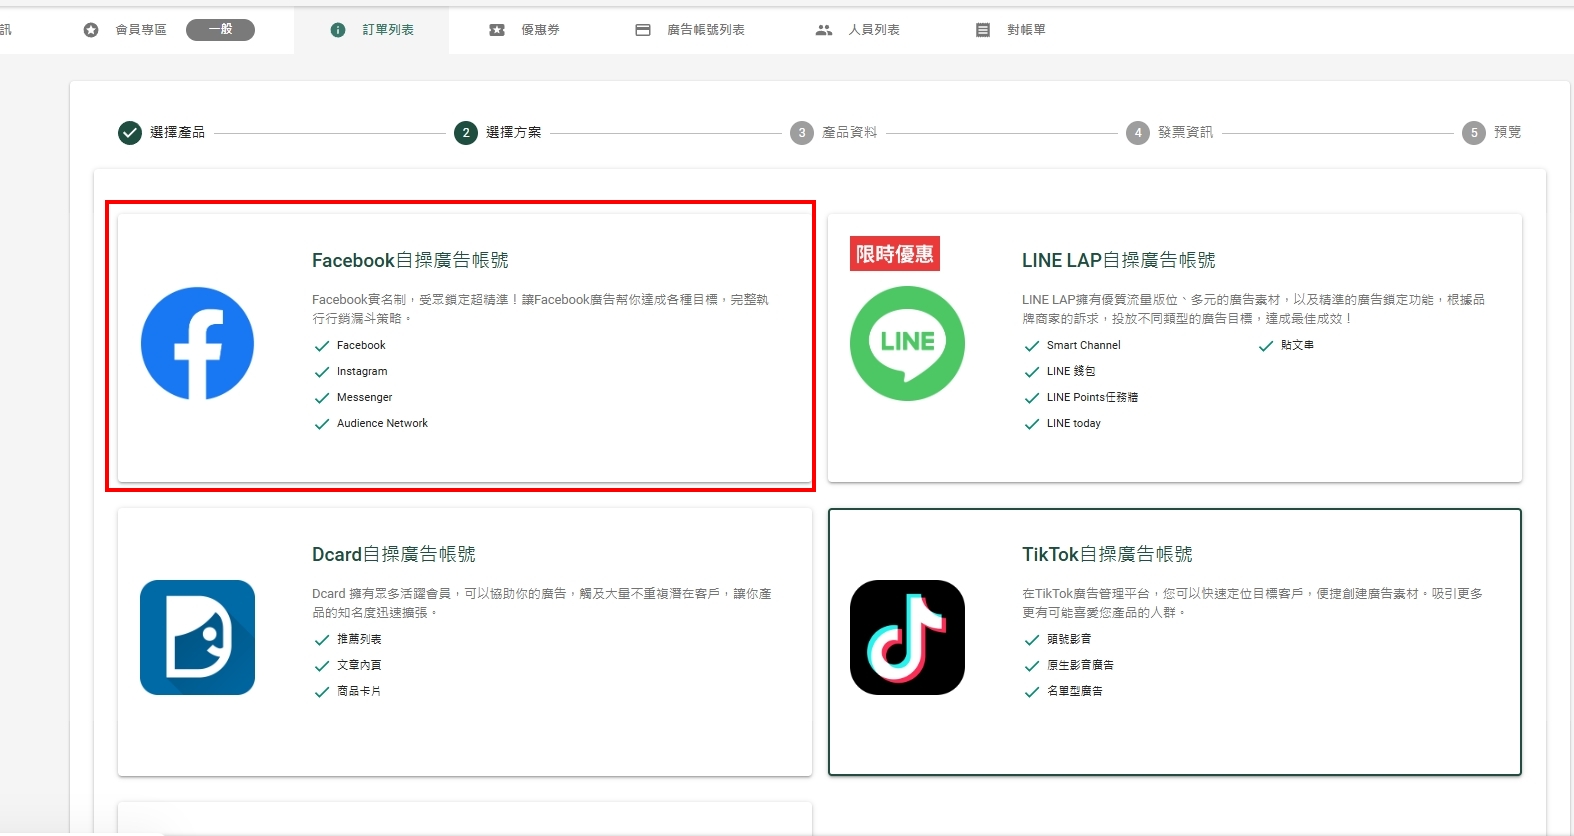Open the 訂單列表 tab
The height and width of the screenshot is (836, 1574).
click(372, 30)
